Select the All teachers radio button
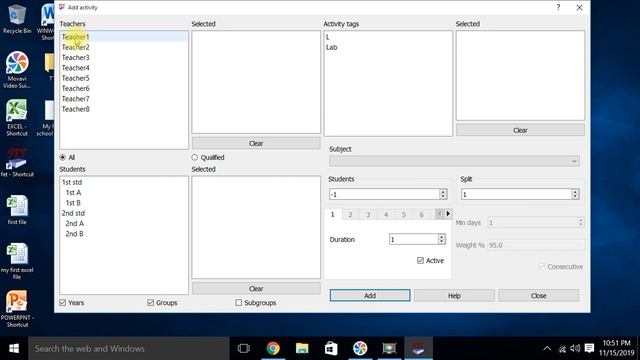 (x=62, y=157)
